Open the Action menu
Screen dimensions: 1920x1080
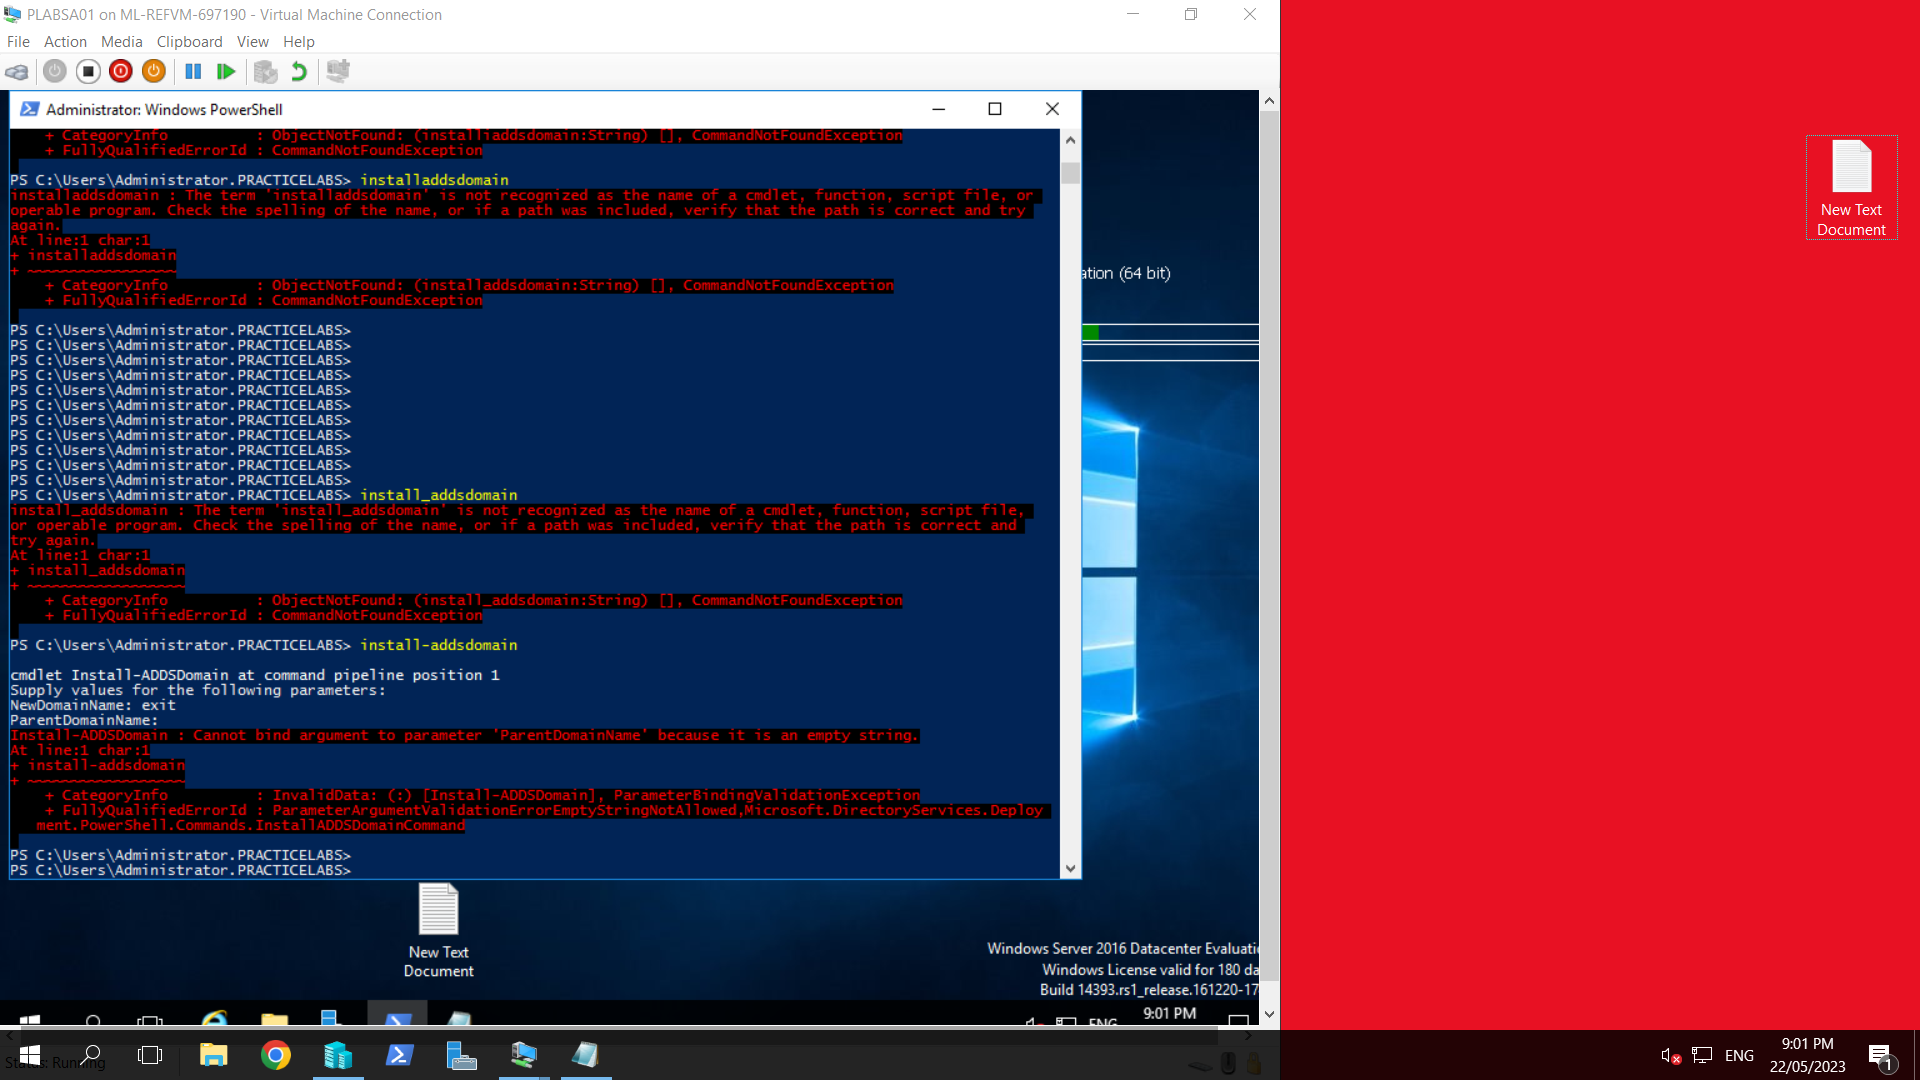pyautogui.click(x=65, y=42)
